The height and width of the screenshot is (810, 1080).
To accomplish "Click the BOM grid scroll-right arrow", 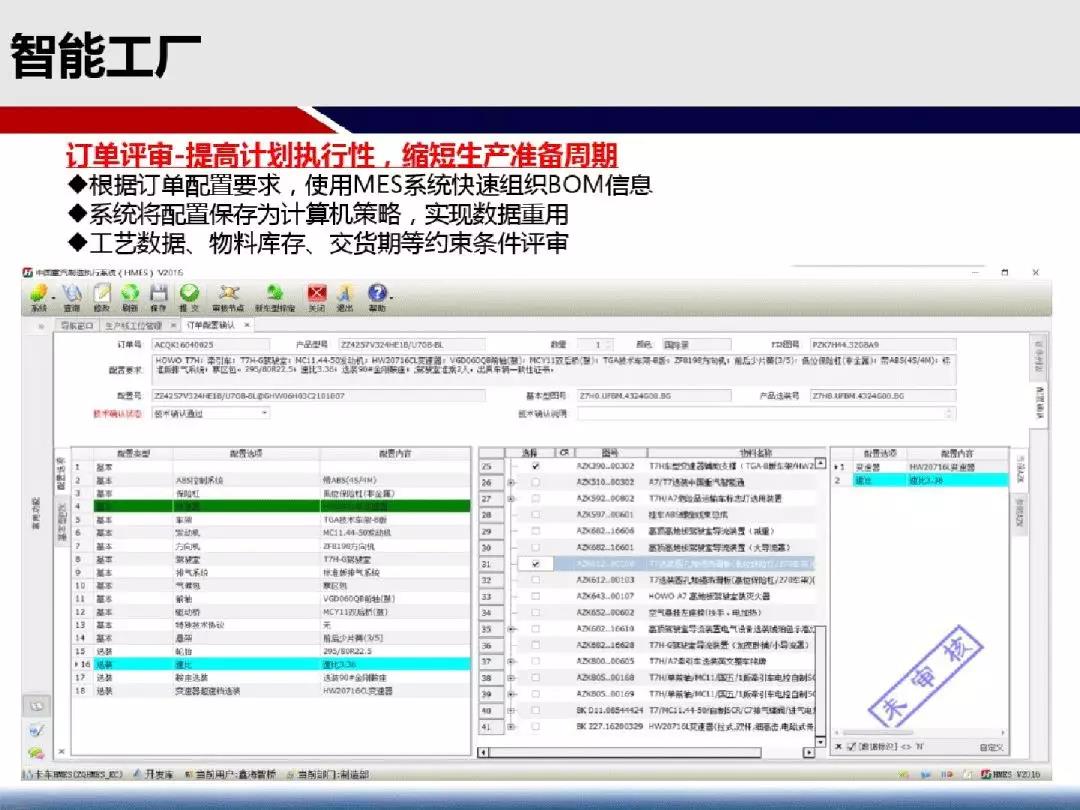I will (808, 753).
